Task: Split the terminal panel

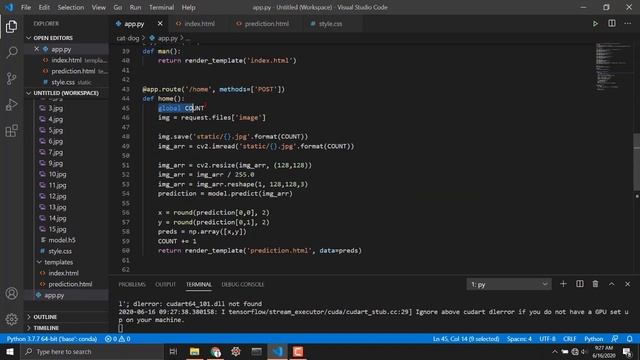Action: coord(580,284)
